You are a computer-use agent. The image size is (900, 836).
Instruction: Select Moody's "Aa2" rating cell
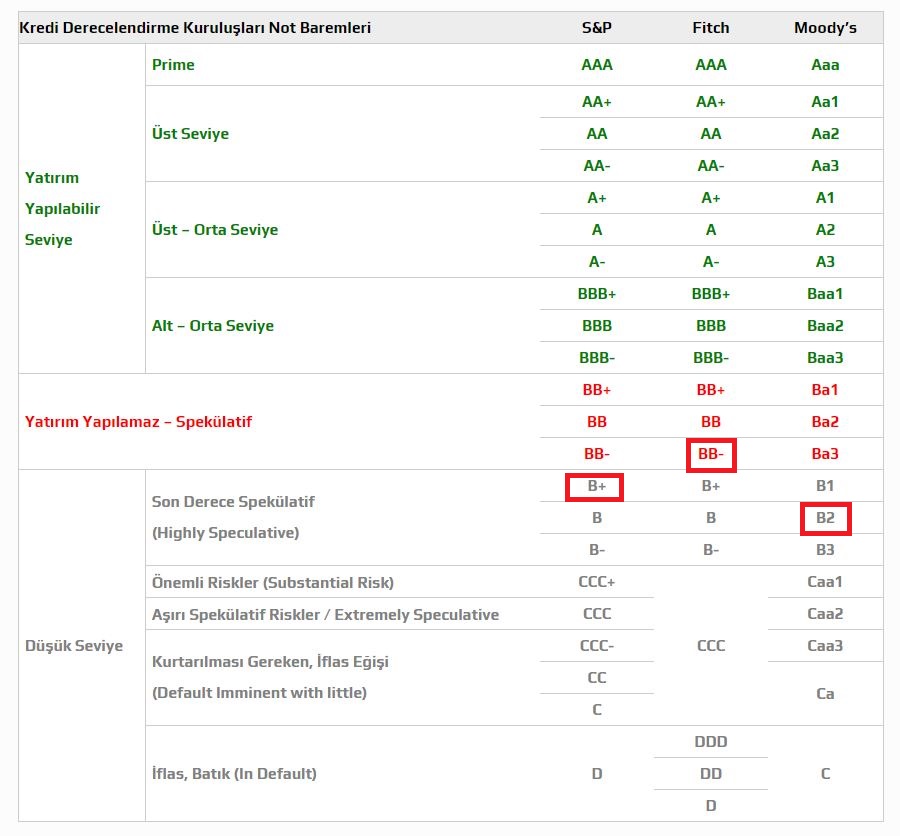tap(825, 134)
